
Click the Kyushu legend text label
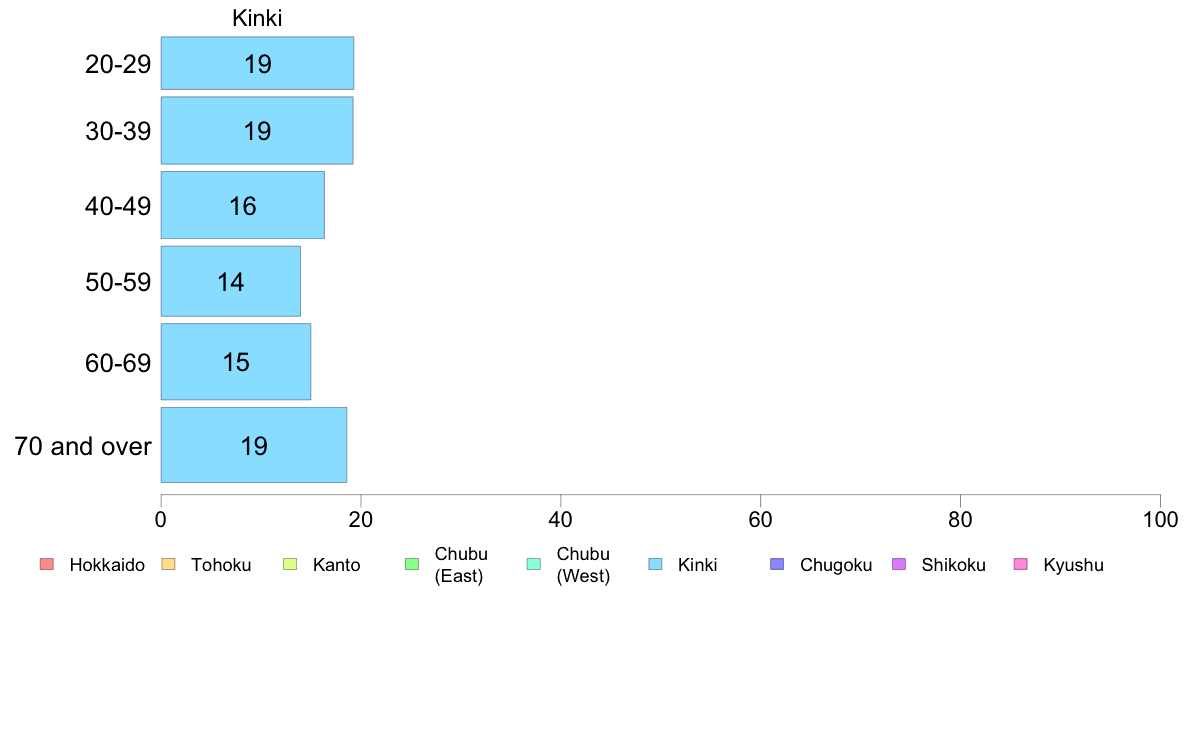1073,565
